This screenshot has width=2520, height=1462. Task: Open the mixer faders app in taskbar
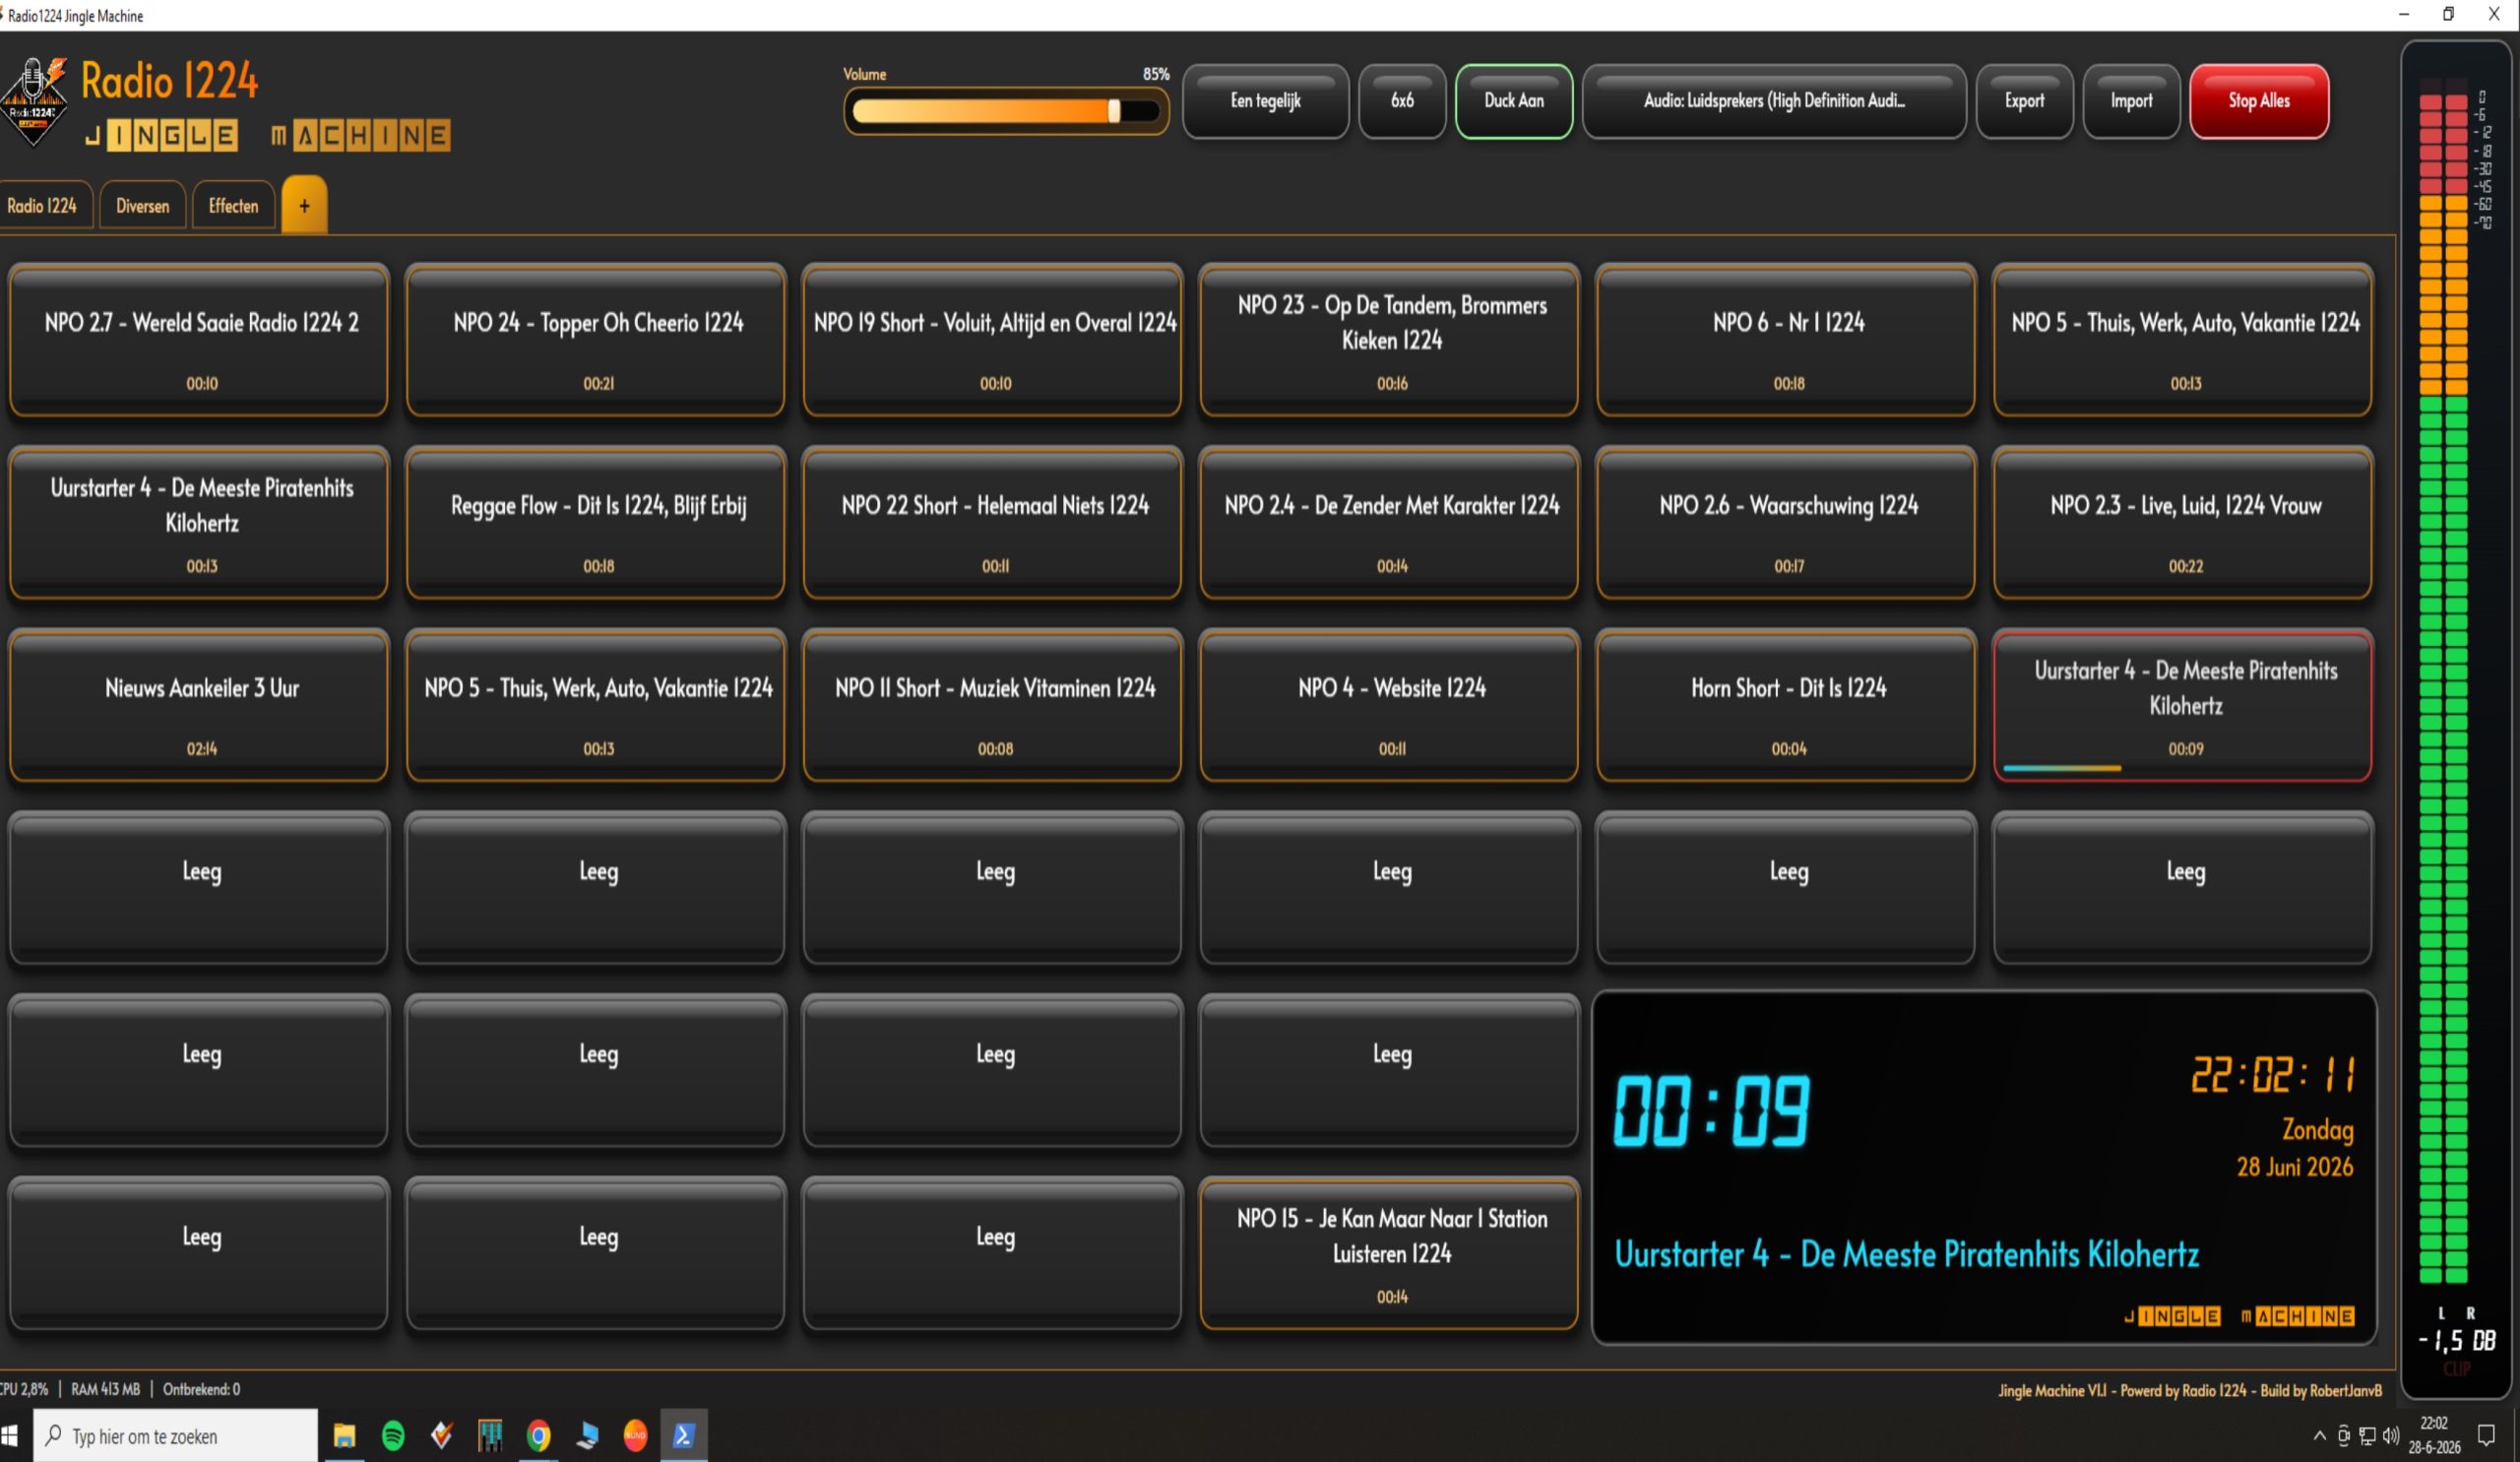point(490,1436)
